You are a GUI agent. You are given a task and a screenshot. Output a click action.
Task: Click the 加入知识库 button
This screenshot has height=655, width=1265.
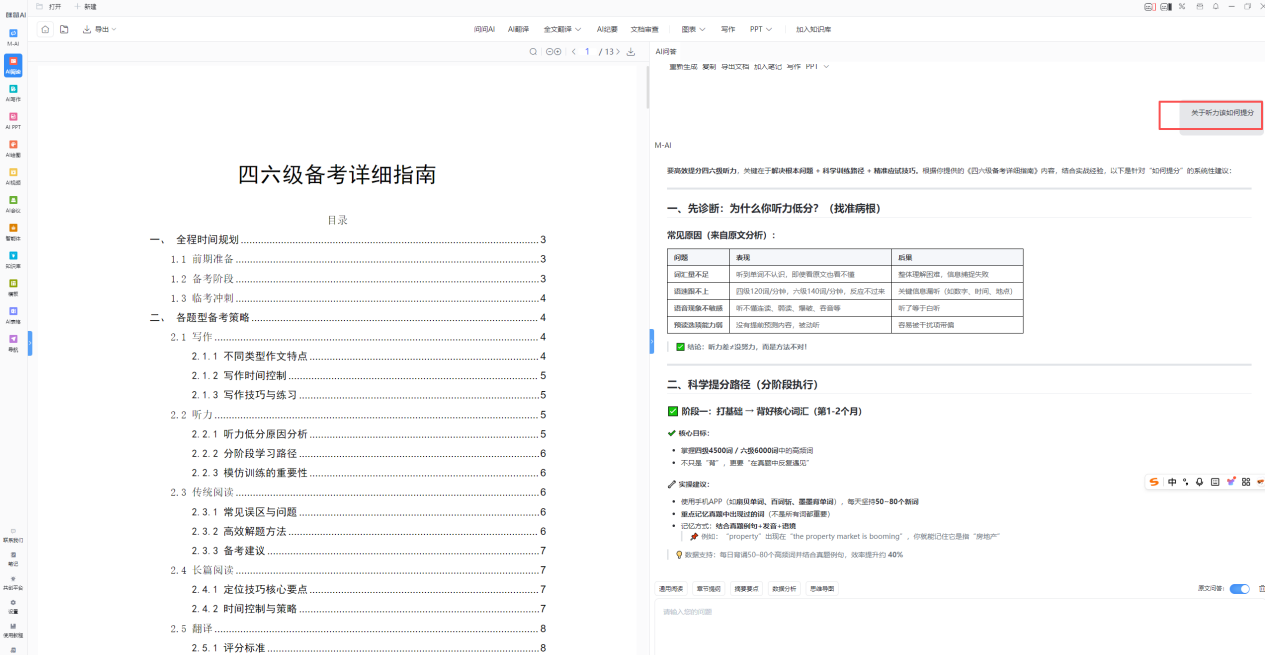point(813,30)
